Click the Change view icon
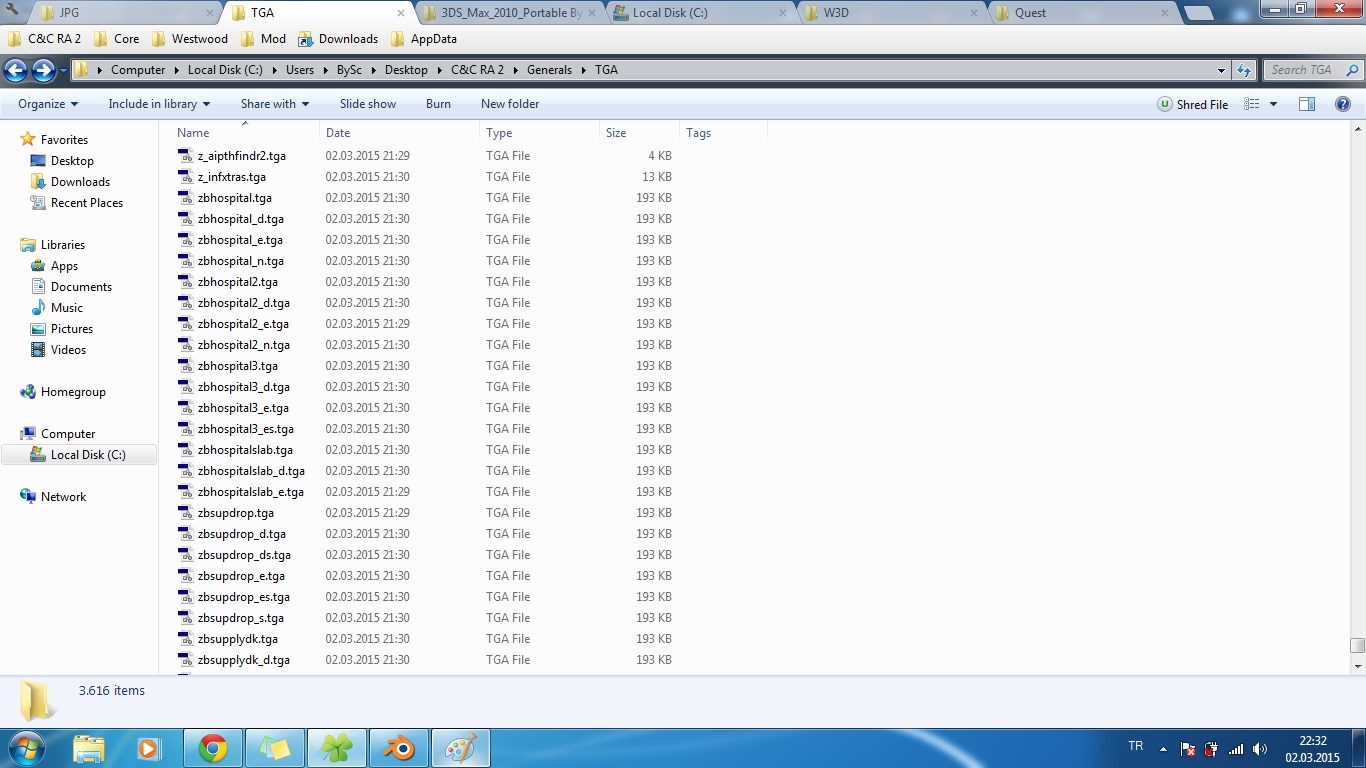Screen dimensions: 1366x768 [1251, 104]
